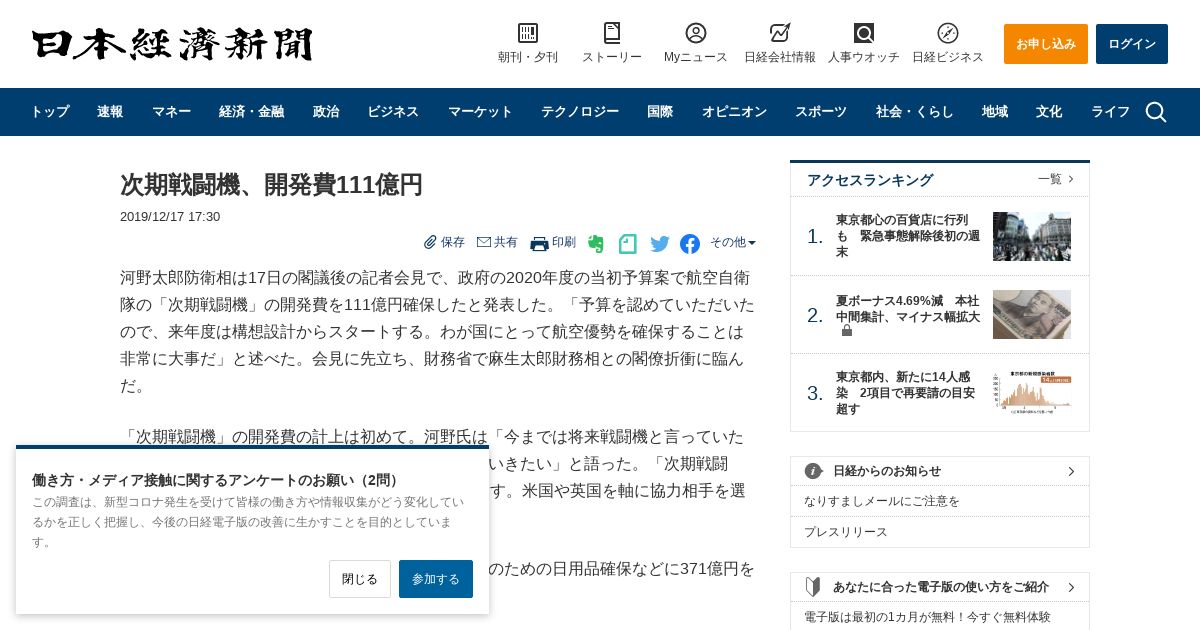Open 速報 navigation tab

[x=110, y=112]
